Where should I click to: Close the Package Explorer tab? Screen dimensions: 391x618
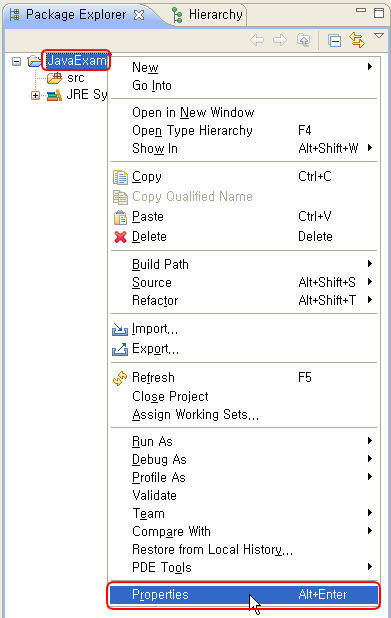[139, 15]
